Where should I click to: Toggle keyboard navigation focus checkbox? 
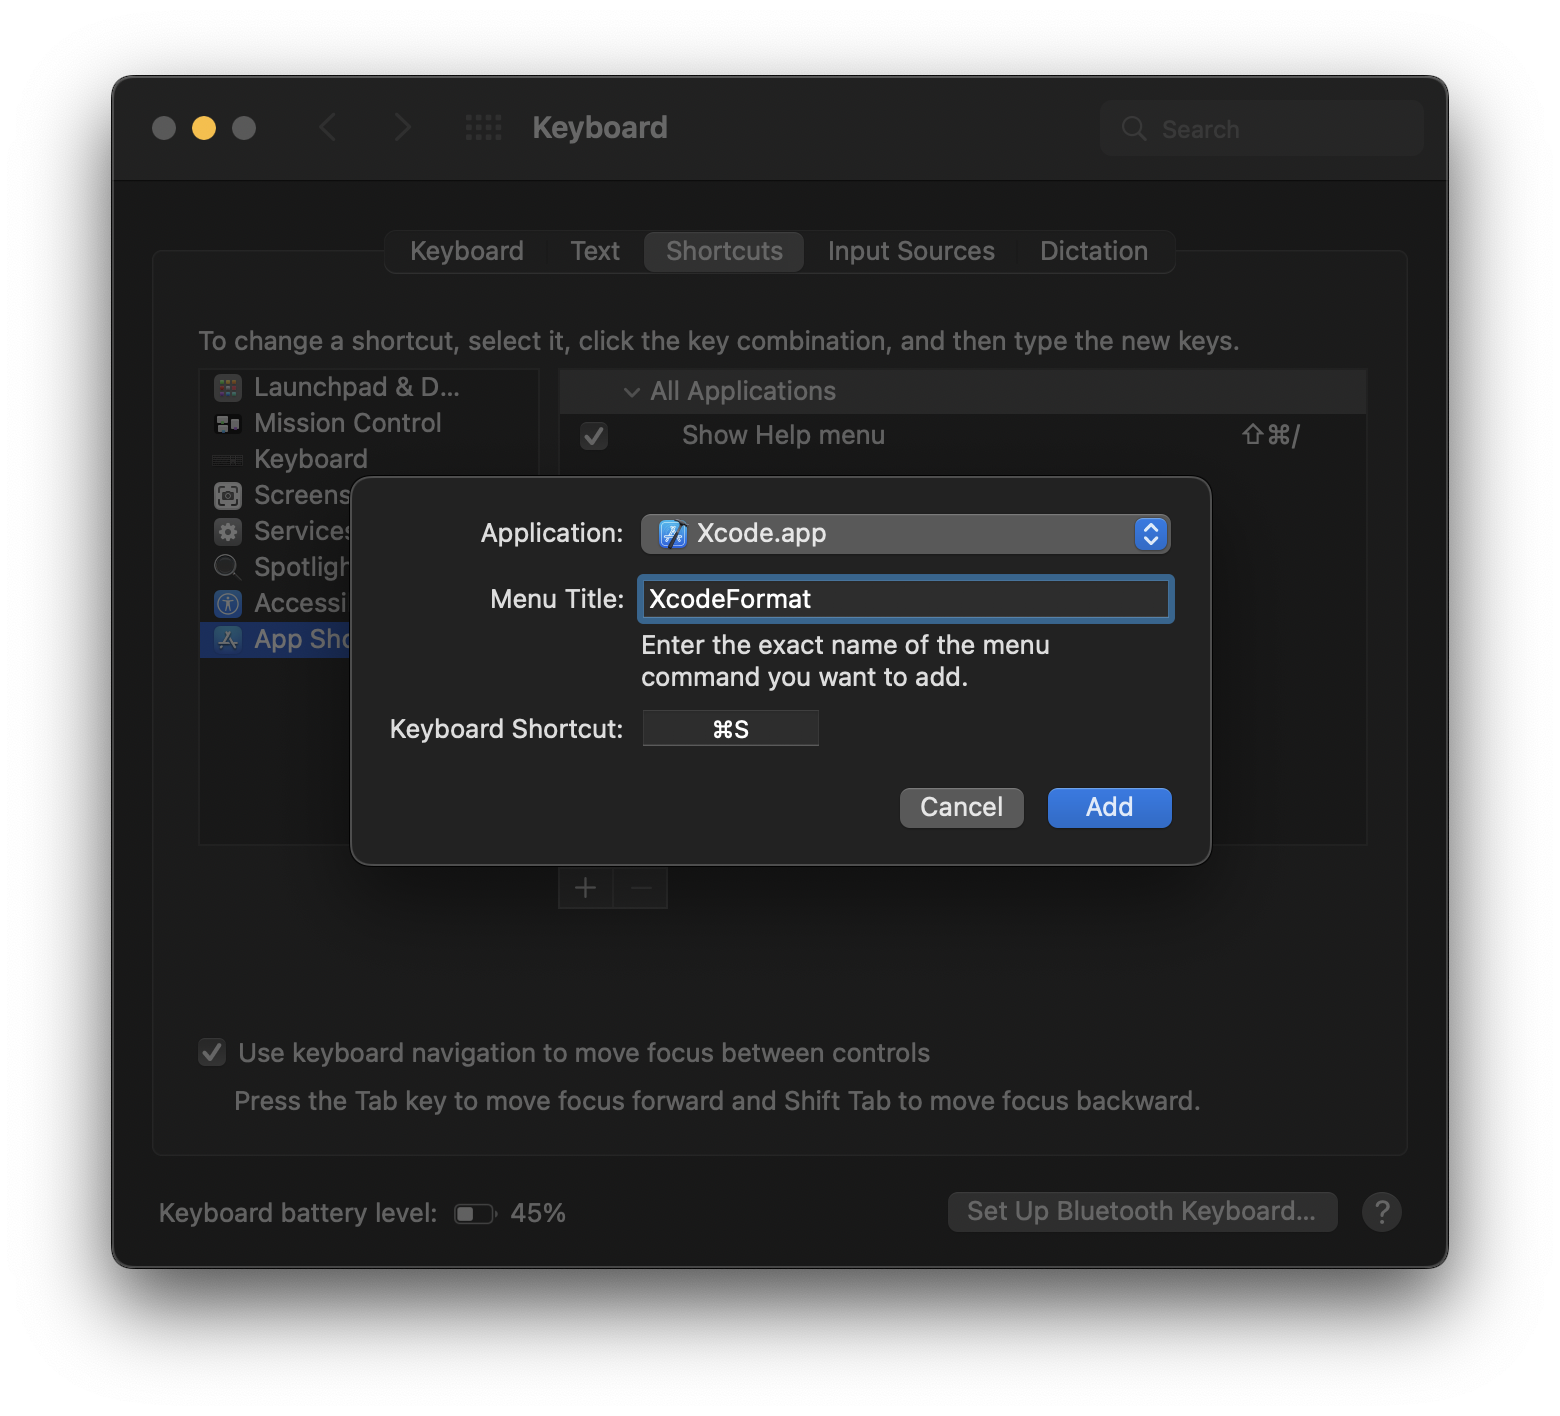click(x=212, y=1052)
